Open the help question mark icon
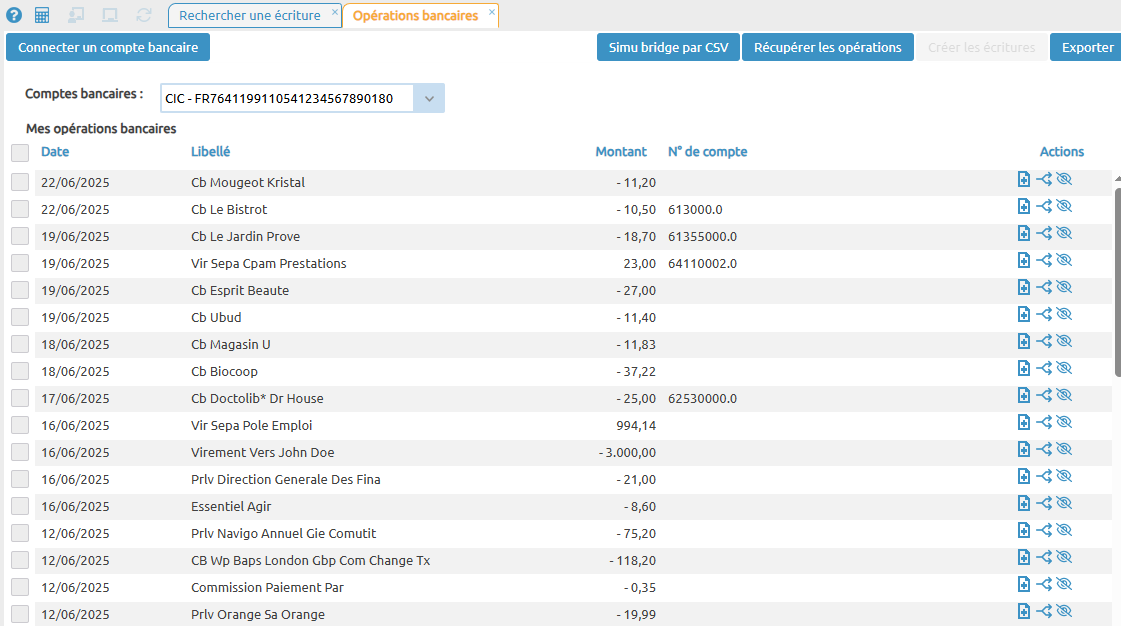The height and width of the screenshot is (626, 1121). tap(14, 15)
